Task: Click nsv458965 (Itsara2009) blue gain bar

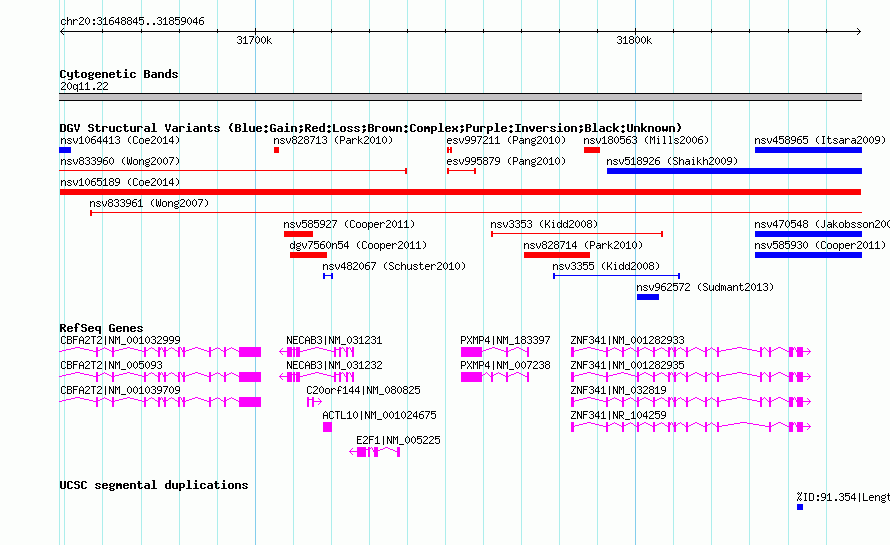Action: click(x=808, y=150)
